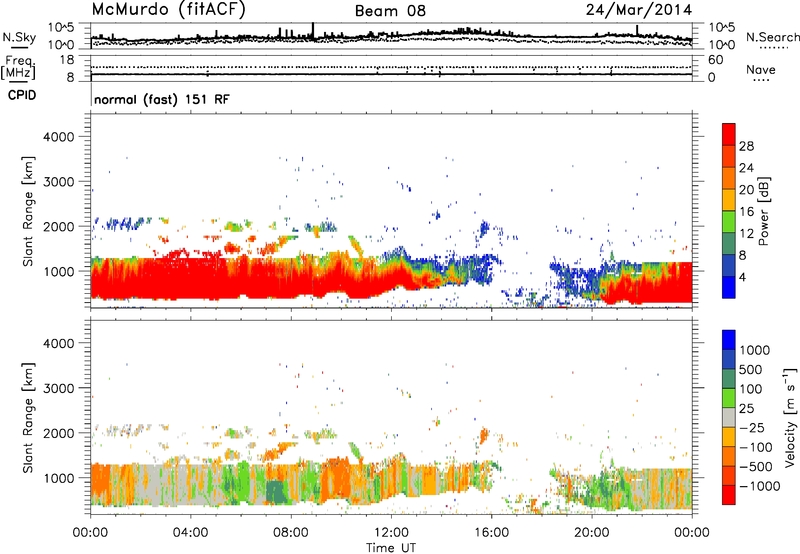This screenshot has width=800, height=554.
Task: Click the '16:00' time axis label
Action: click(x=491, y=533)
